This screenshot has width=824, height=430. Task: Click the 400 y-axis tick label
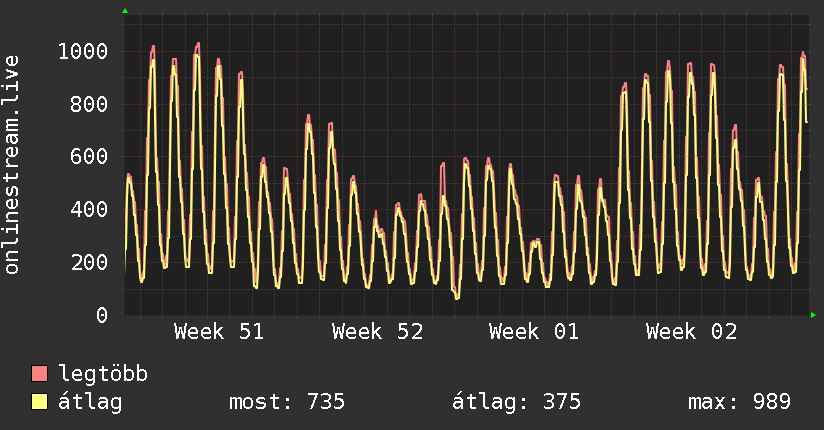(89, 209)
